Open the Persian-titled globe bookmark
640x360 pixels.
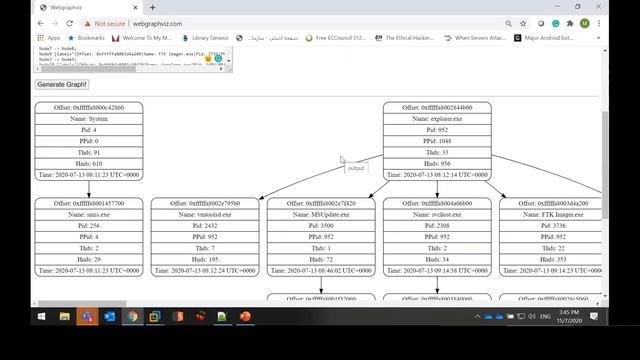pyautogui.click(x=267, y=38)
